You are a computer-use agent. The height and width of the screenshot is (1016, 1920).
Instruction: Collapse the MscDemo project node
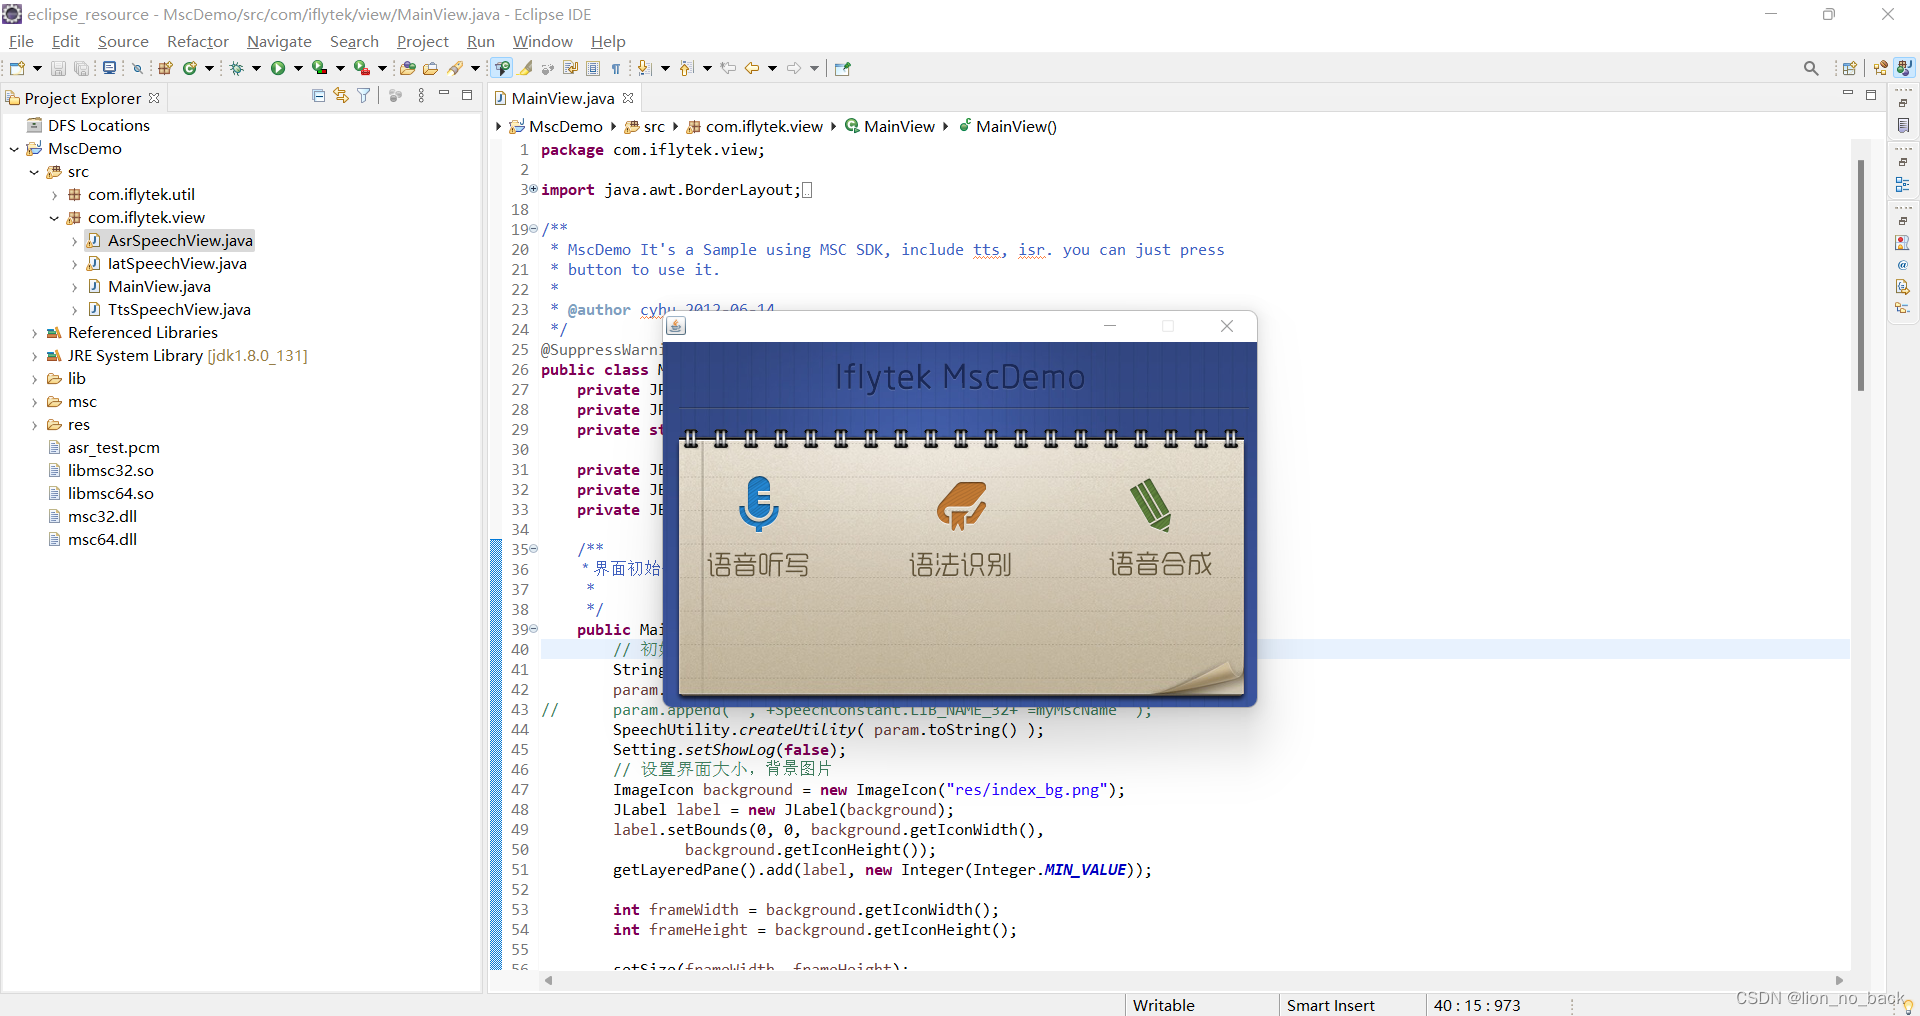pos(15,149)
